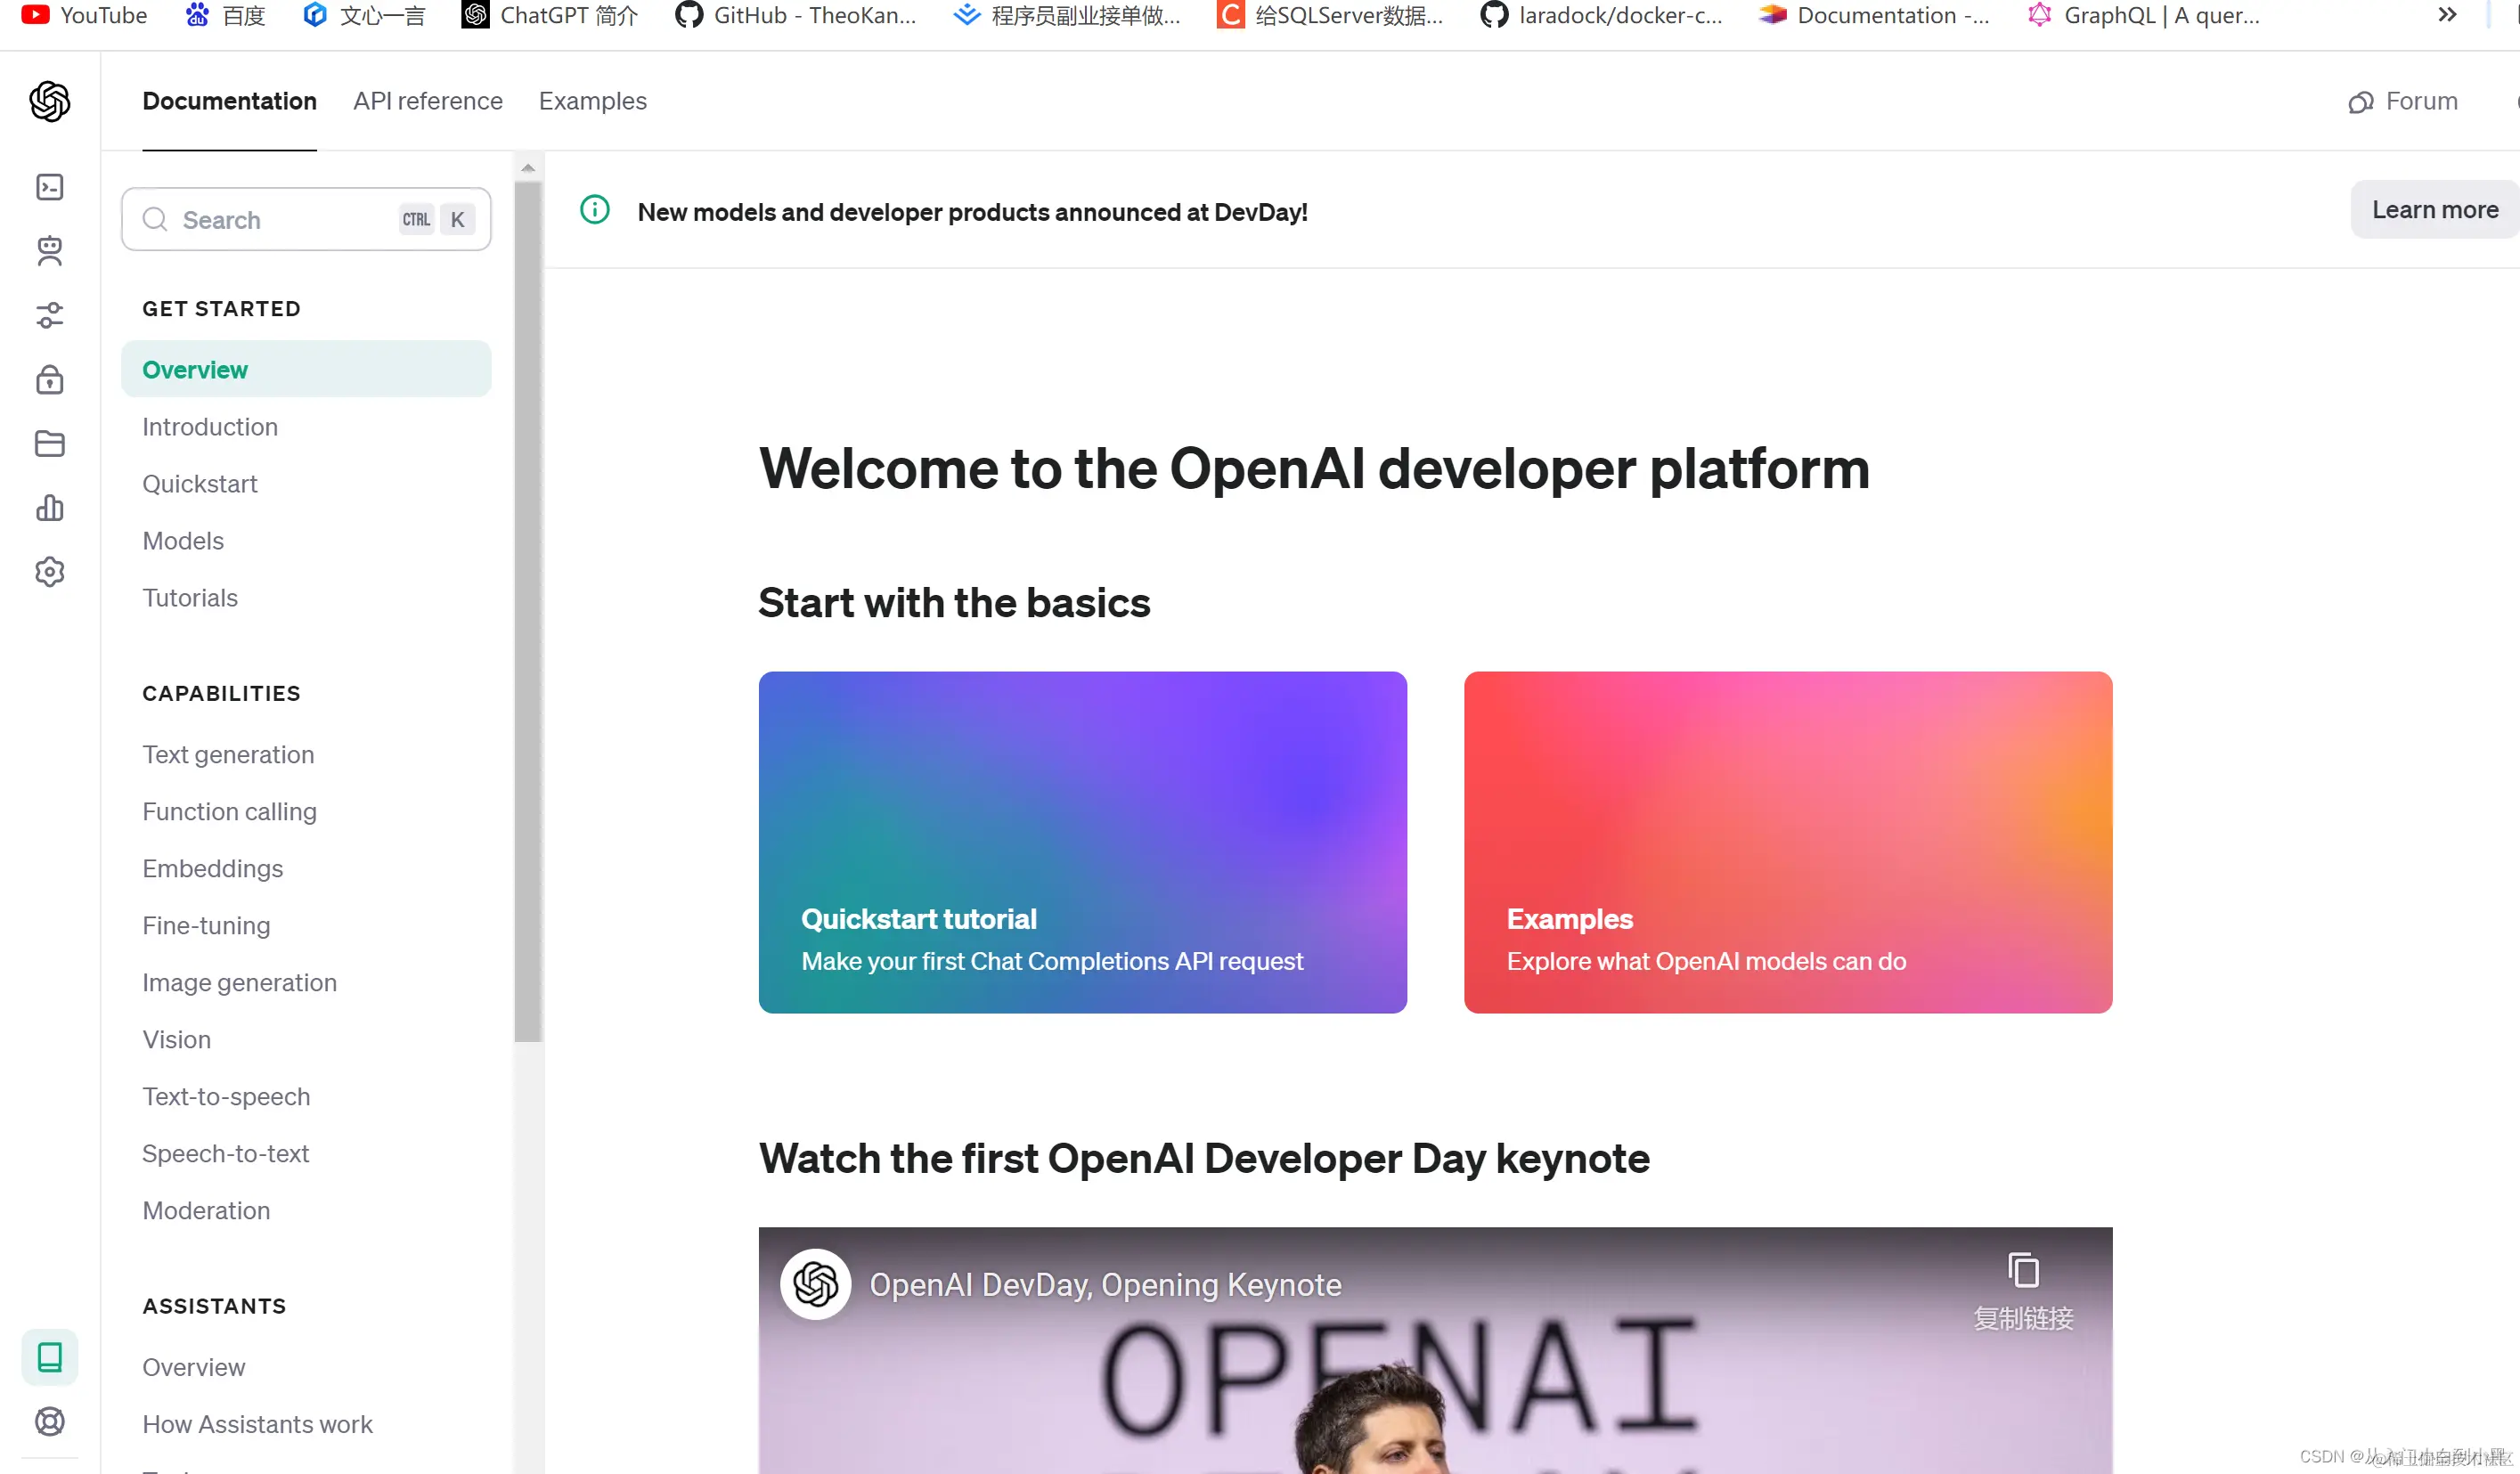
Task: Open the Files folder icon
Action: (x=49, y=443)
